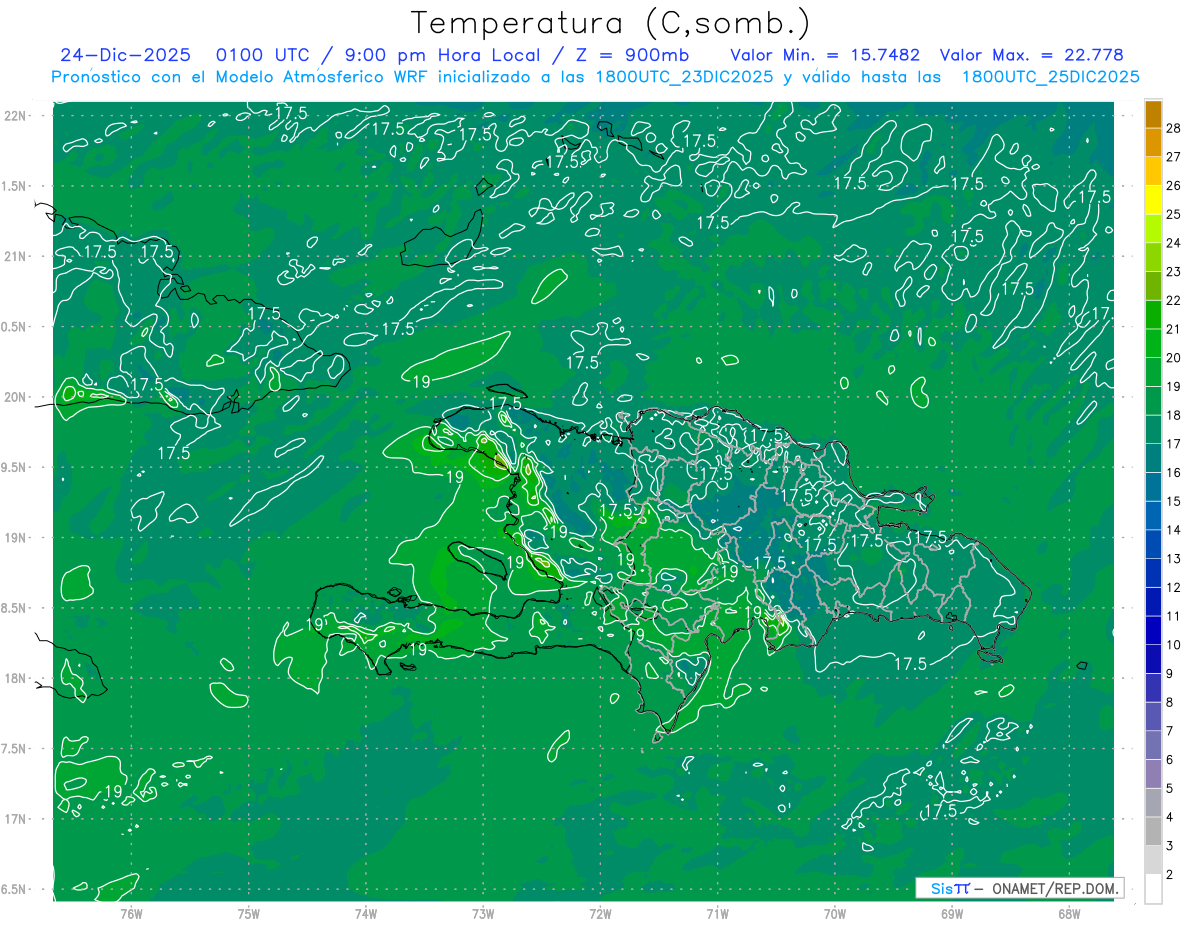Click the legend value "25"
Screen dimensions: 1200x927
1174,214
